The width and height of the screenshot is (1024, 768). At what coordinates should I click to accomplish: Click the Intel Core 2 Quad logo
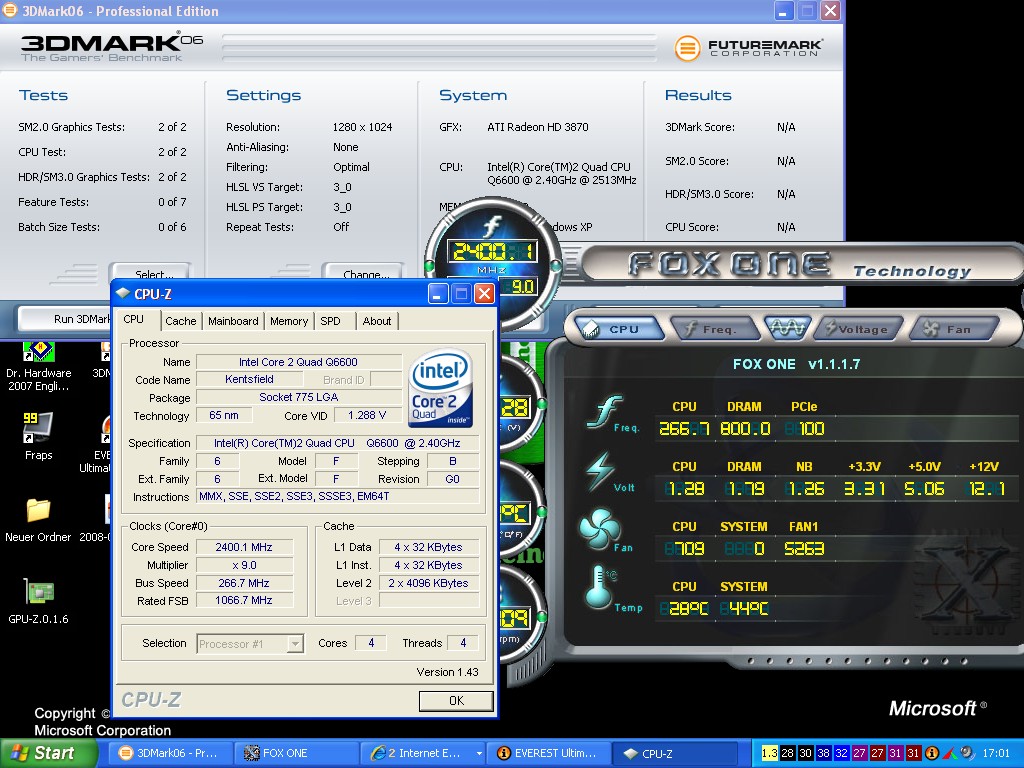tap(441, 389)
